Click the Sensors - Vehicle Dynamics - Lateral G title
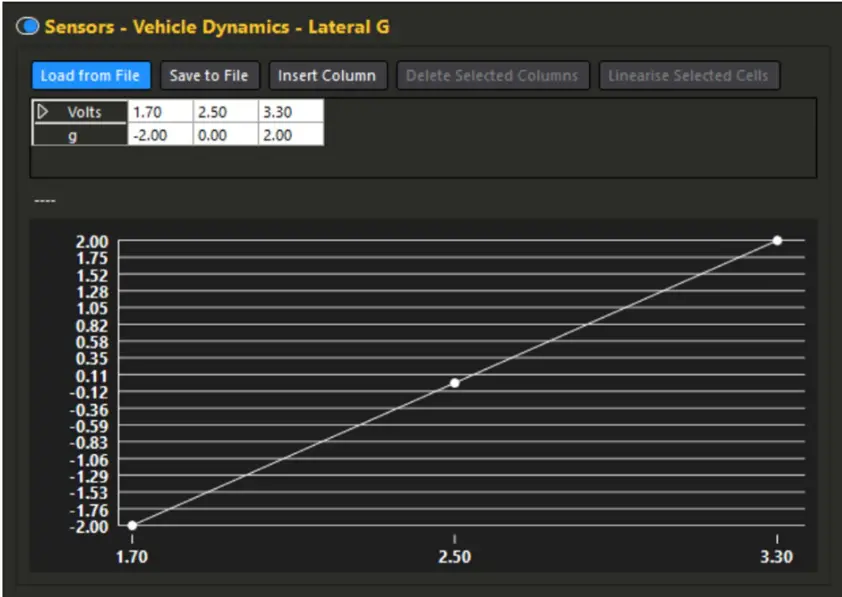This screenshot has width=842, height=597. [216, 27]
